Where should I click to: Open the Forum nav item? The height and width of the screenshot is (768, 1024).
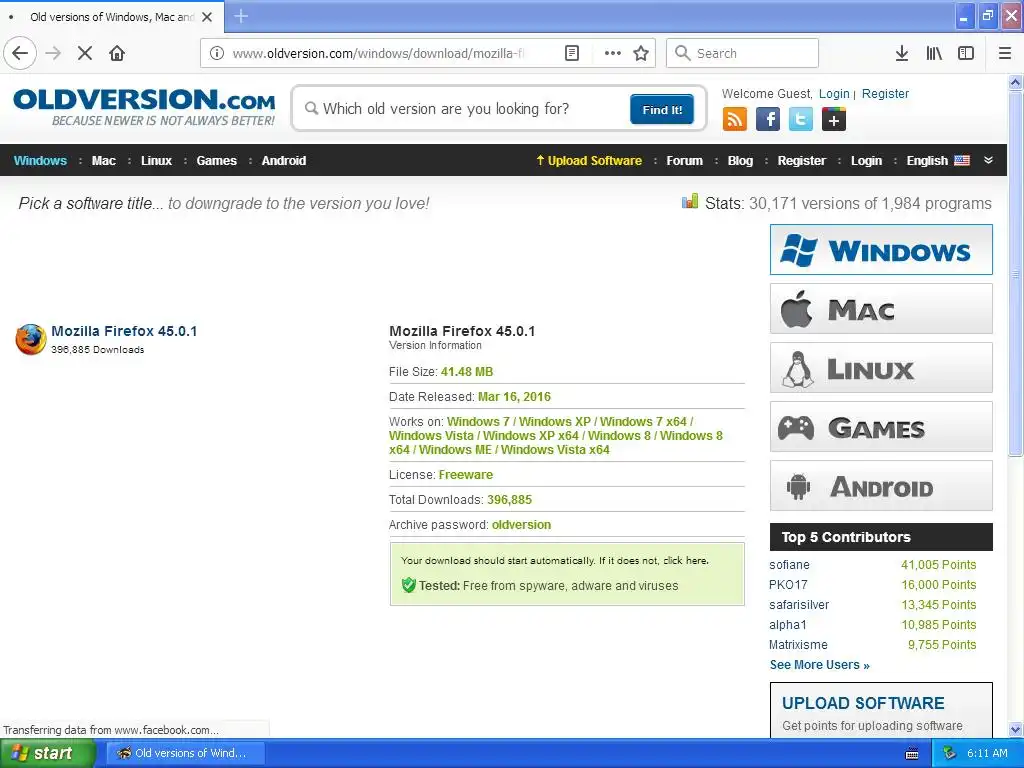(x=684, y=161)
